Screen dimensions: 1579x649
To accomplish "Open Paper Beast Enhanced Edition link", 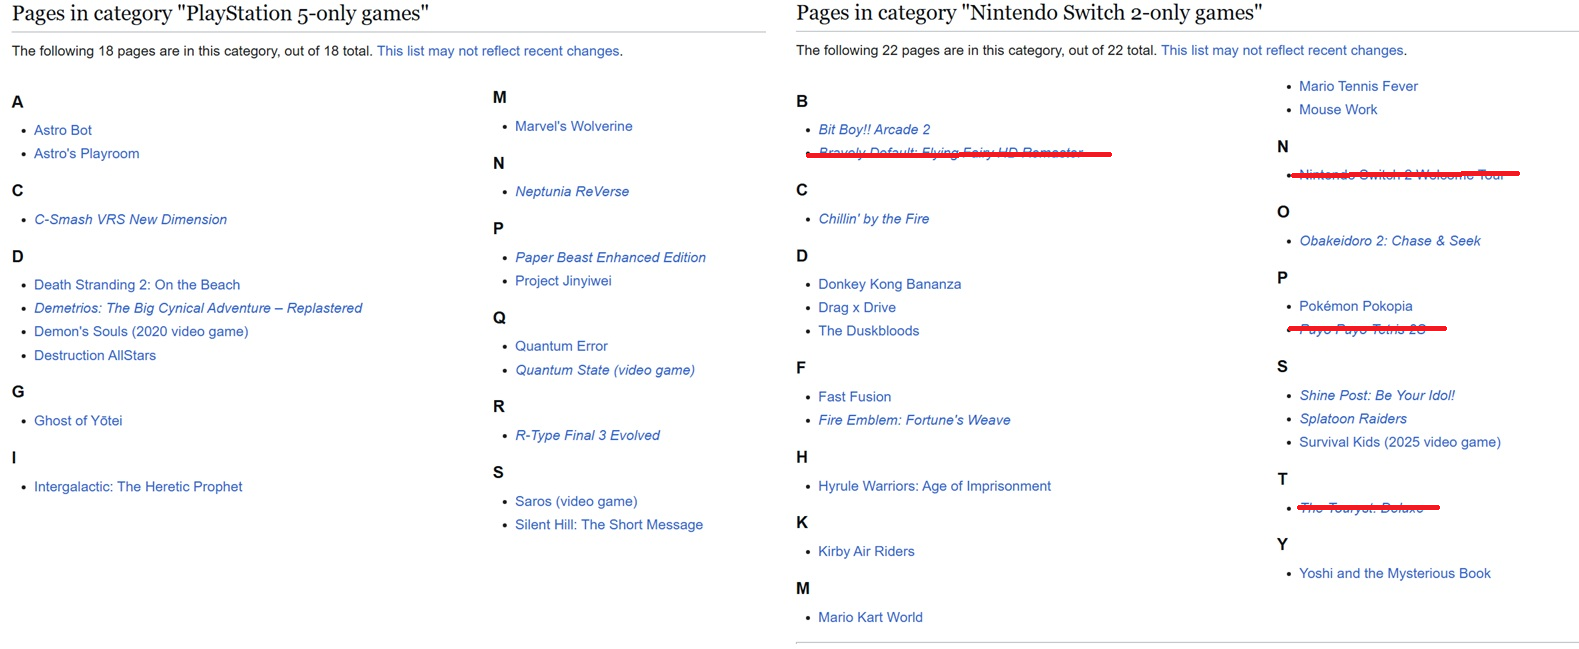I will click(x=611, y=257).
